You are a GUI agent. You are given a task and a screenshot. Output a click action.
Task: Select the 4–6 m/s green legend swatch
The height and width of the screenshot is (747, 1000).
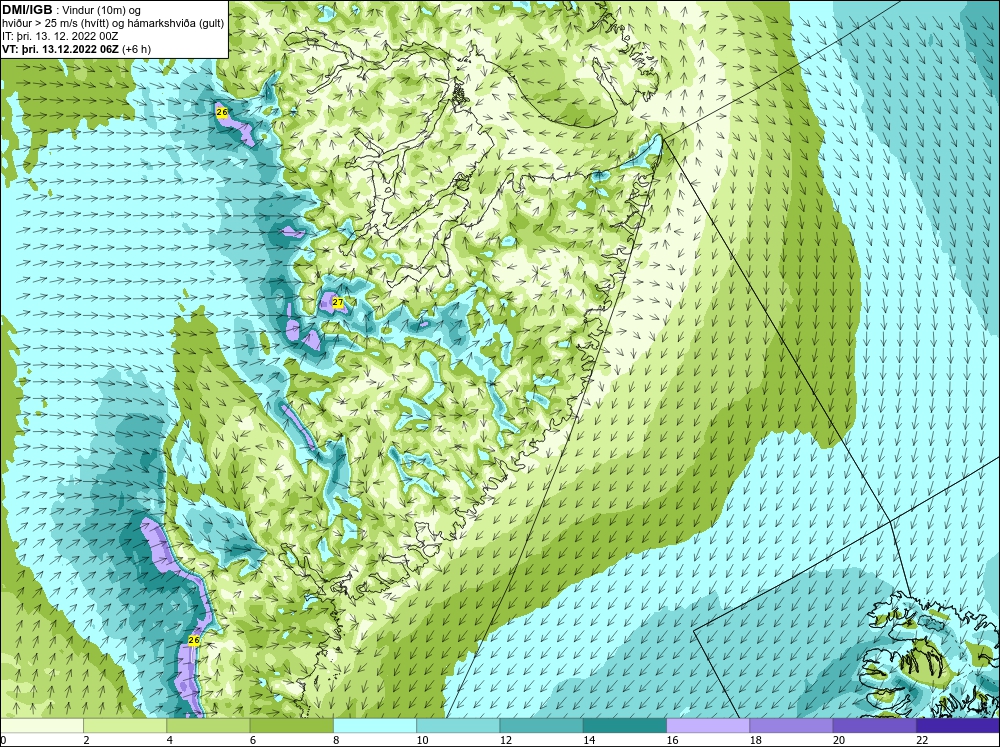[208, 725]
